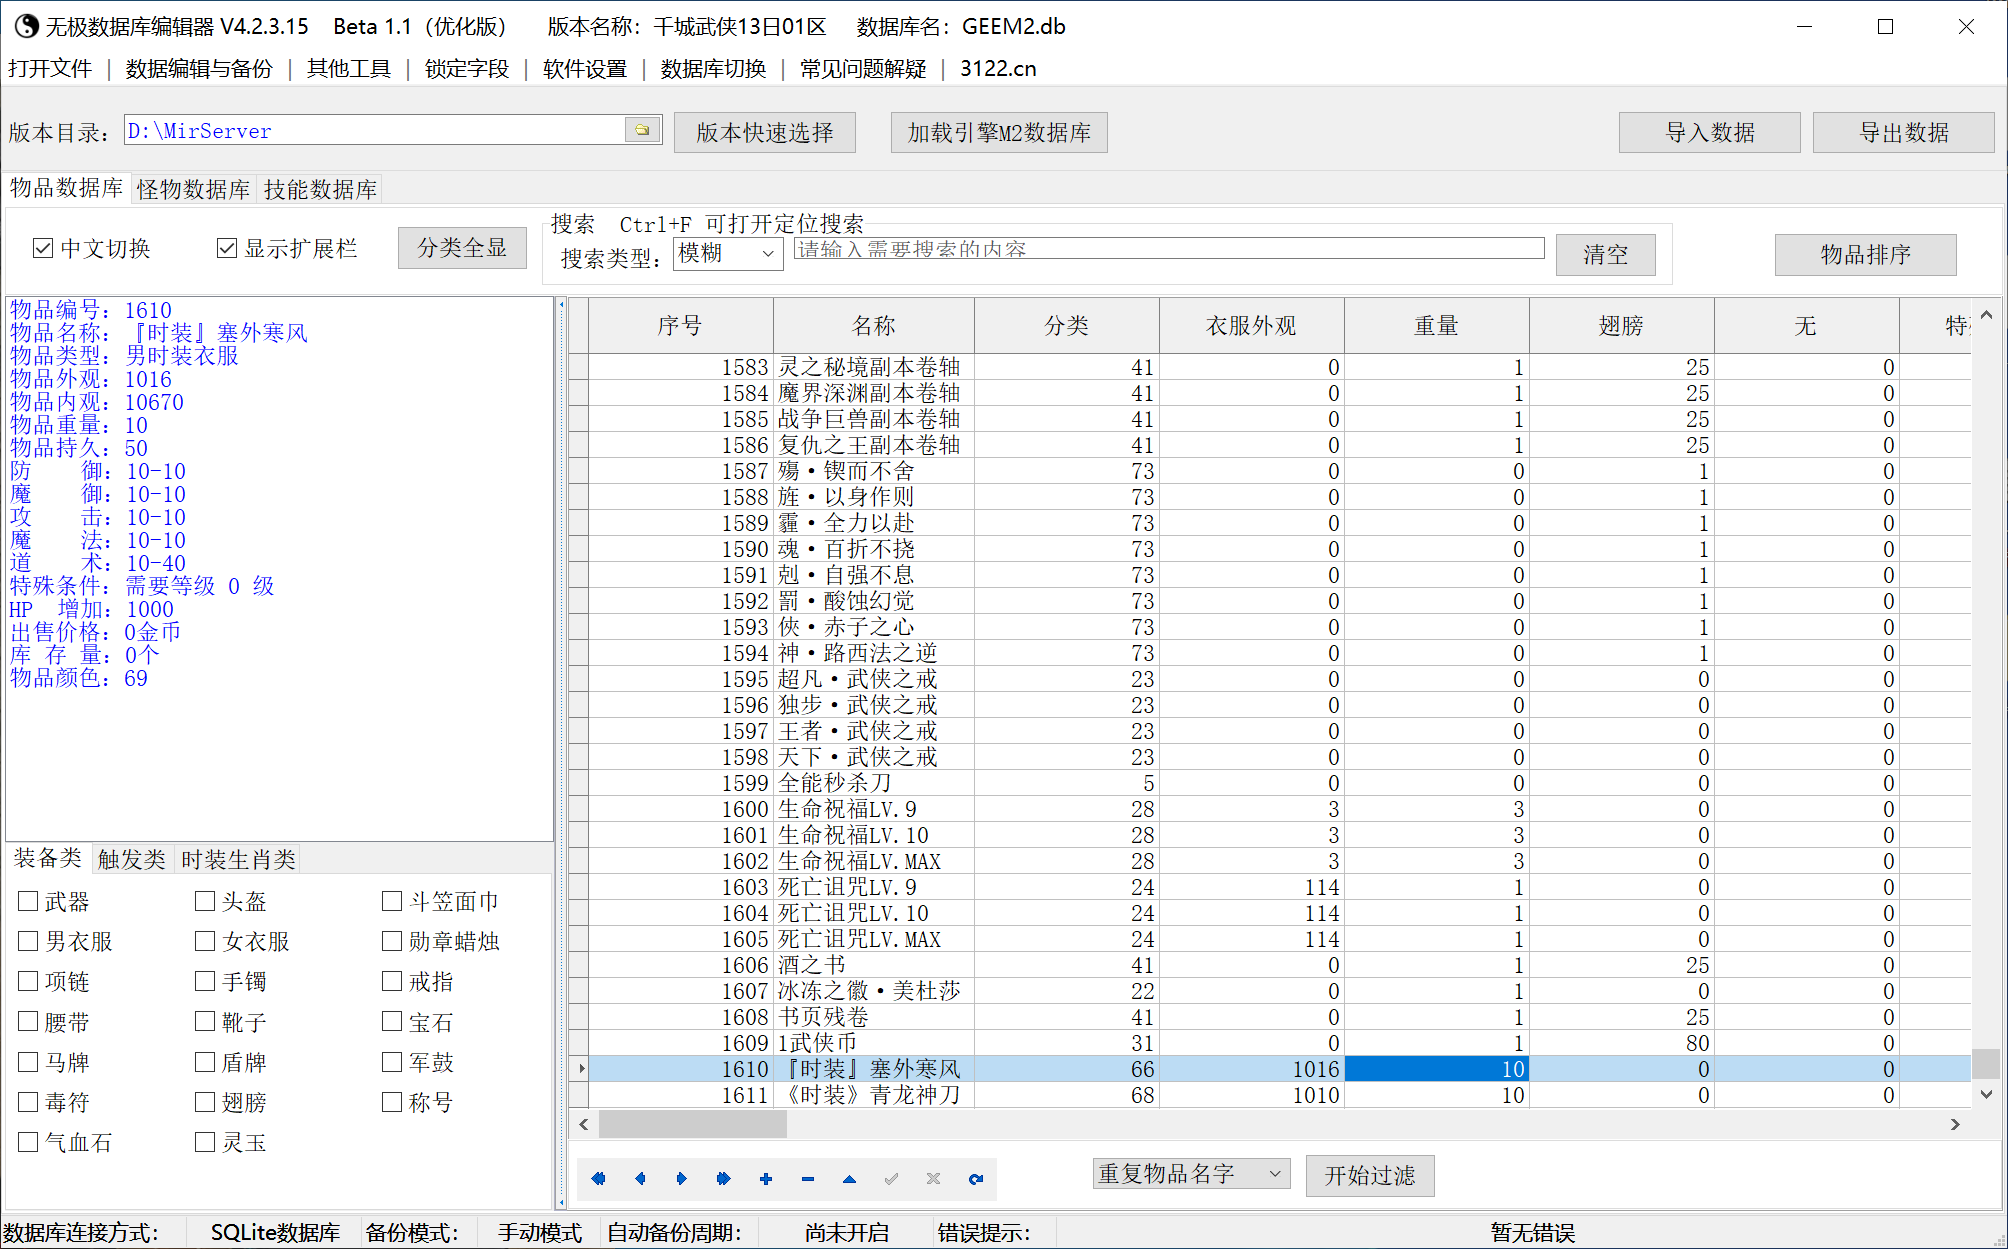
Task: Delete the current record with the minus icon
Action: (808, 1179)
